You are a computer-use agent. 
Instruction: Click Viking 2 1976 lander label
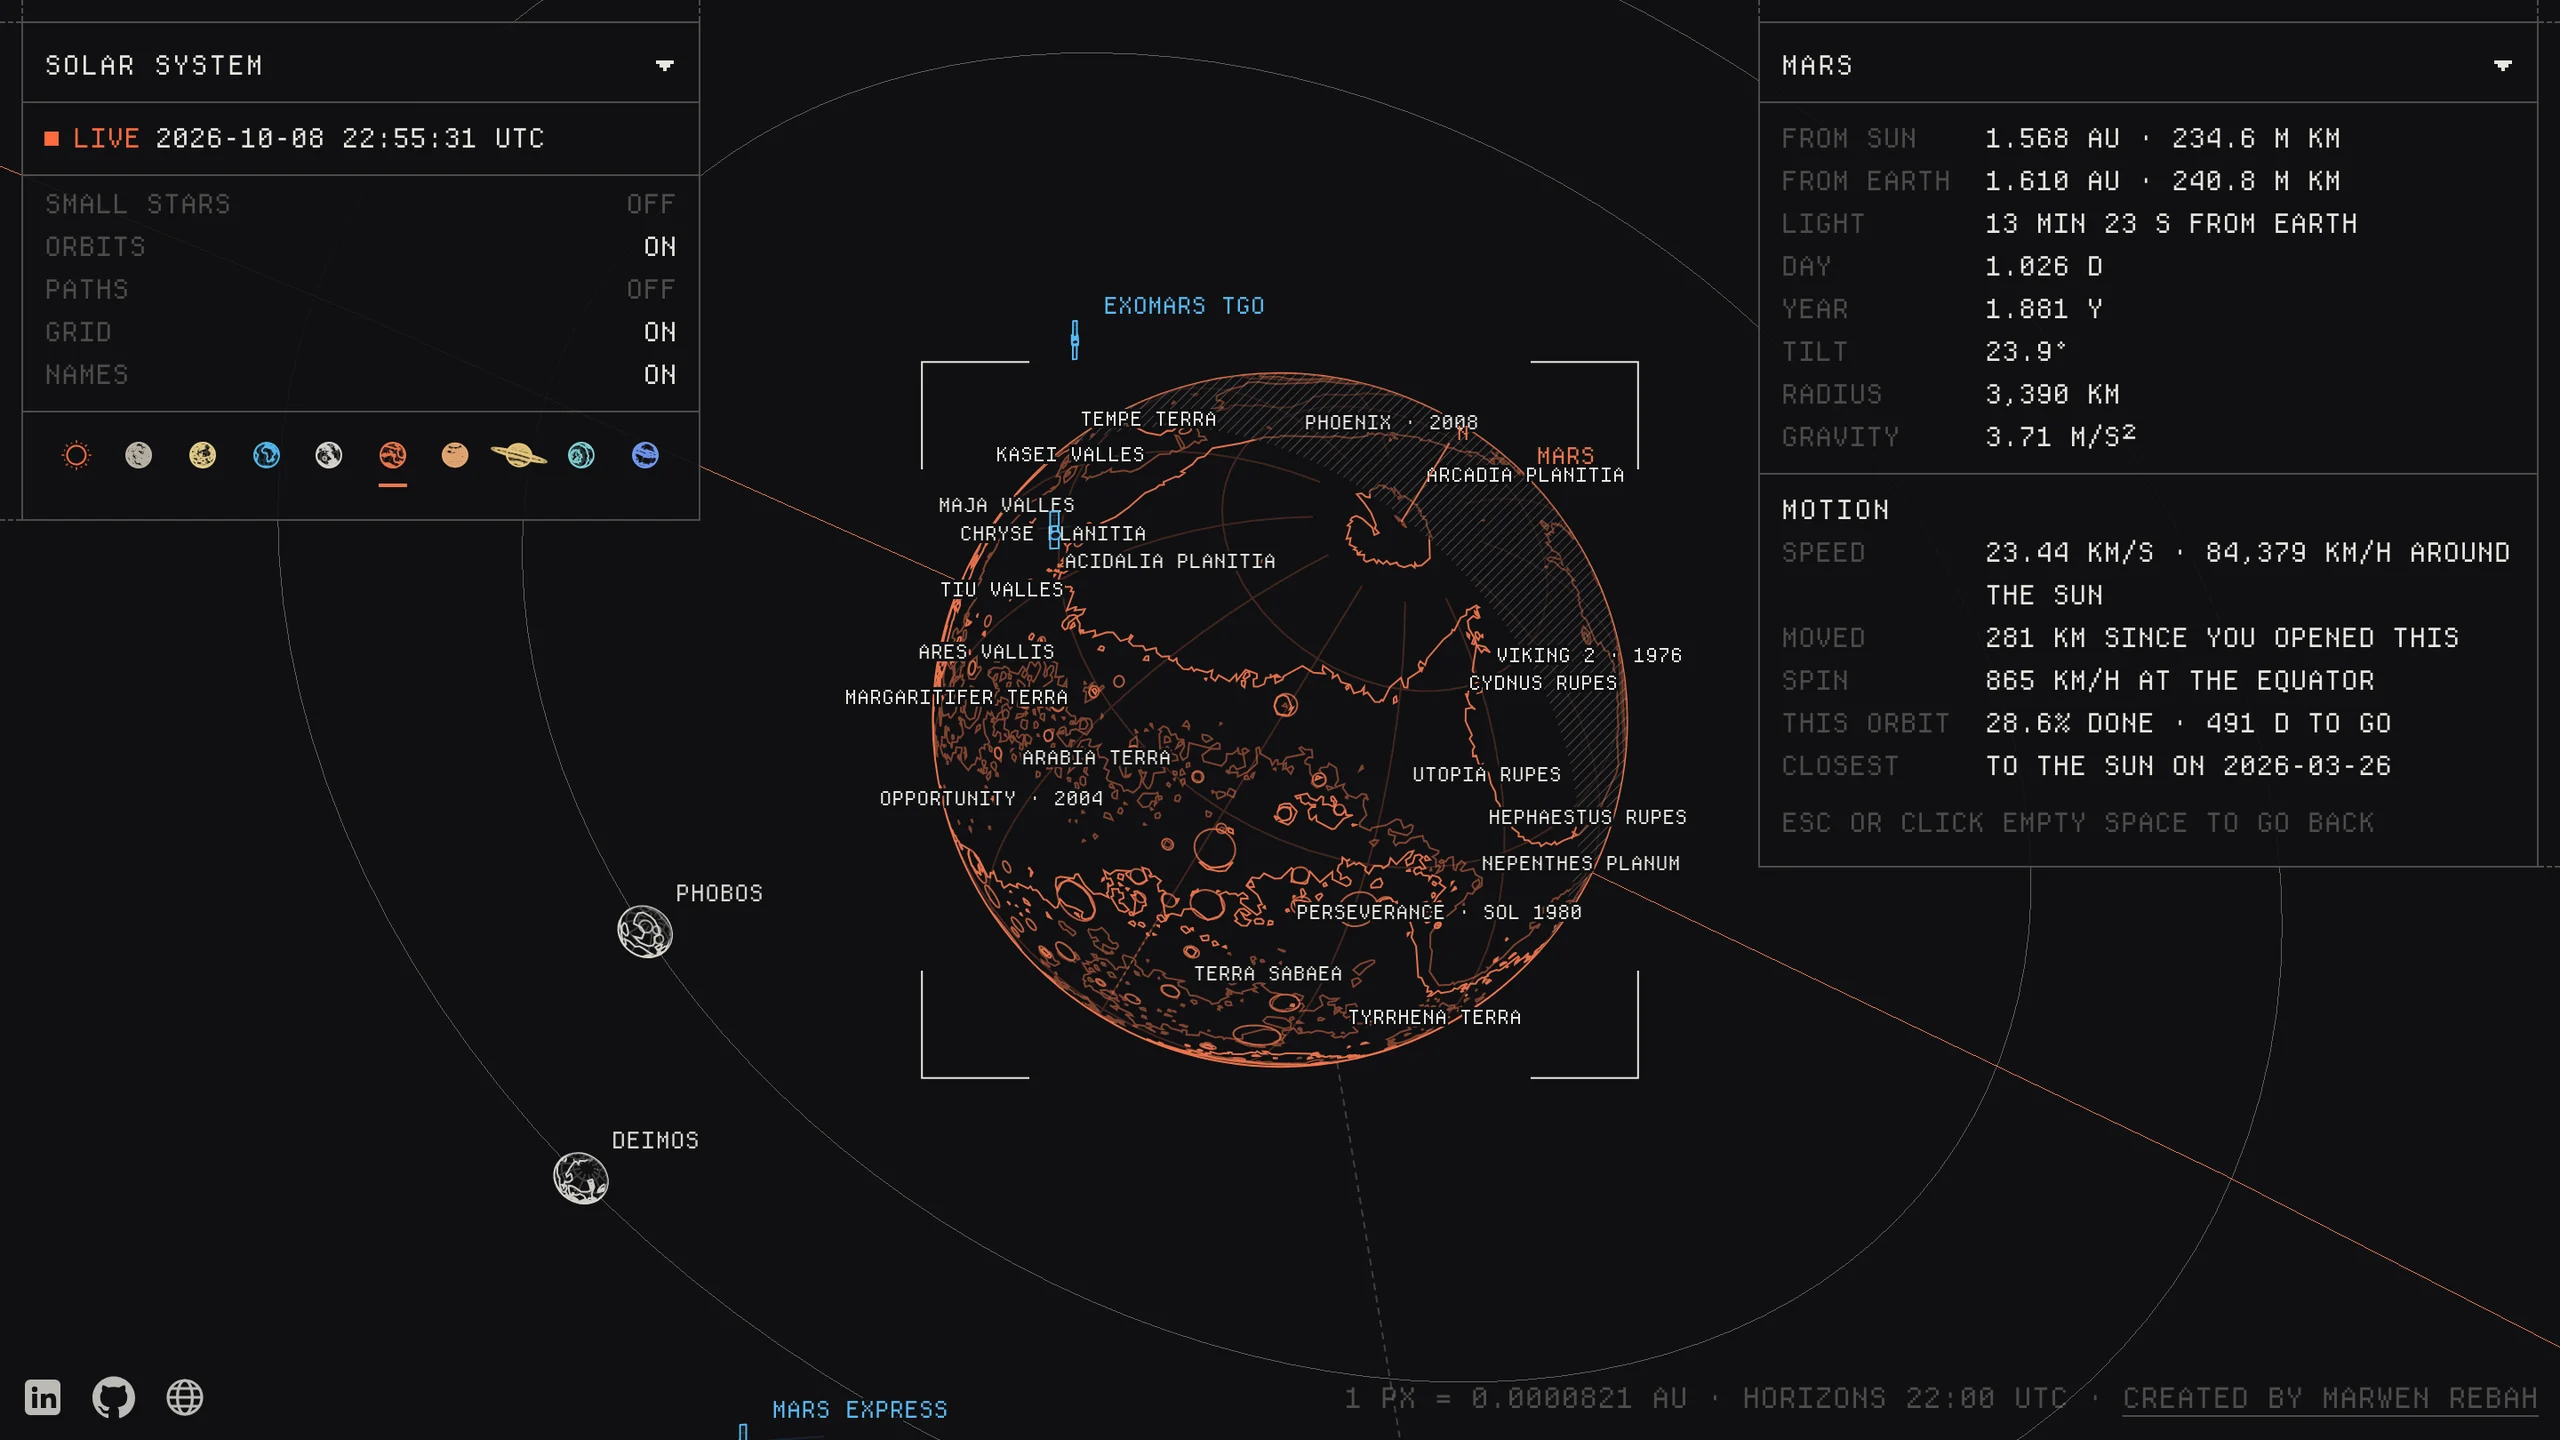(x=1589, y=655)
